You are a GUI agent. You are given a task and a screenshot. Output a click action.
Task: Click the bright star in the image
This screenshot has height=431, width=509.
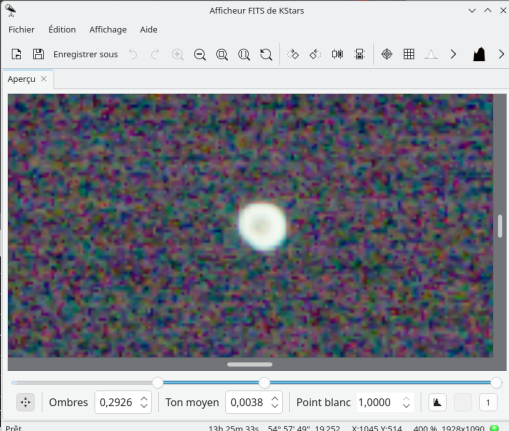point(262,226)
